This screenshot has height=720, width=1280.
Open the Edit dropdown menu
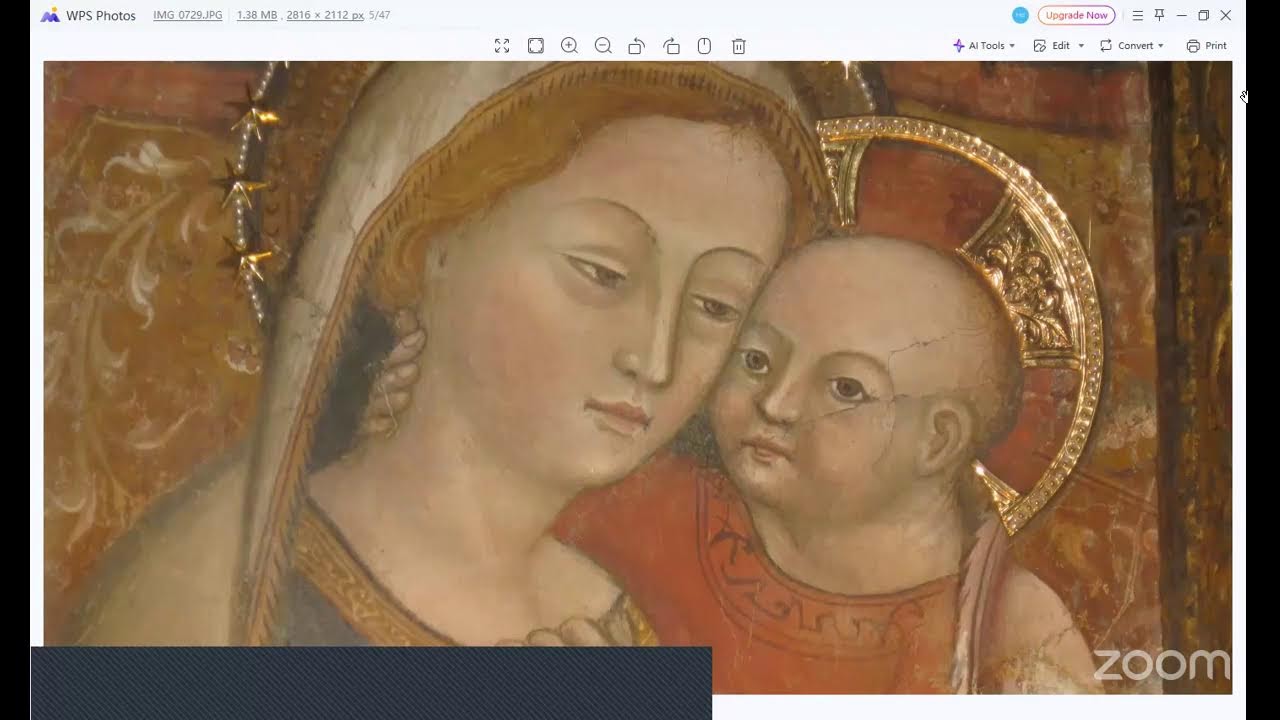pyautogui.click(x=1059, y=46)
